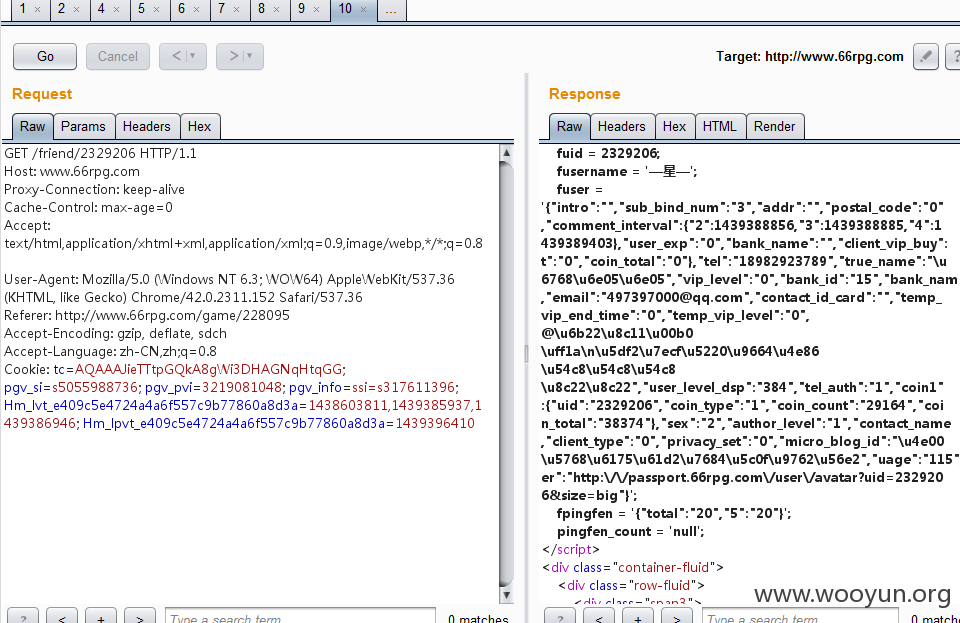The height and width of the screenshot is (623, 960).
Task: Focus the request search term field
Action: coord(301,617)
